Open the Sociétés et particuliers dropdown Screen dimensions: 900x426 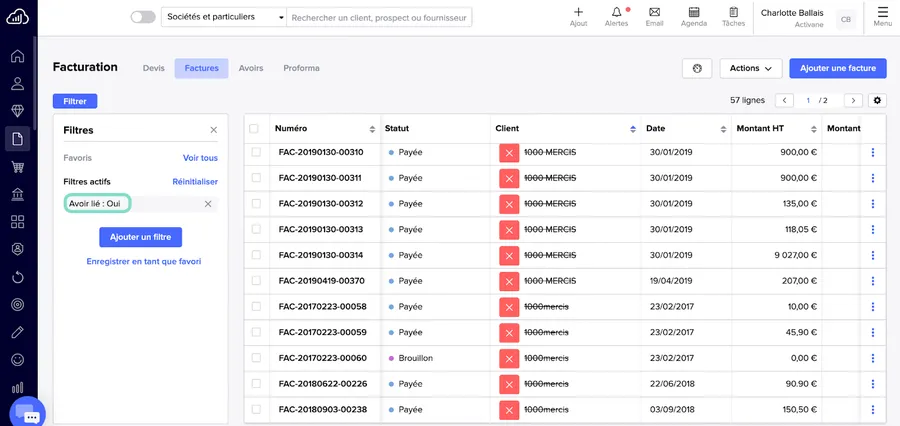click(223, 17)
